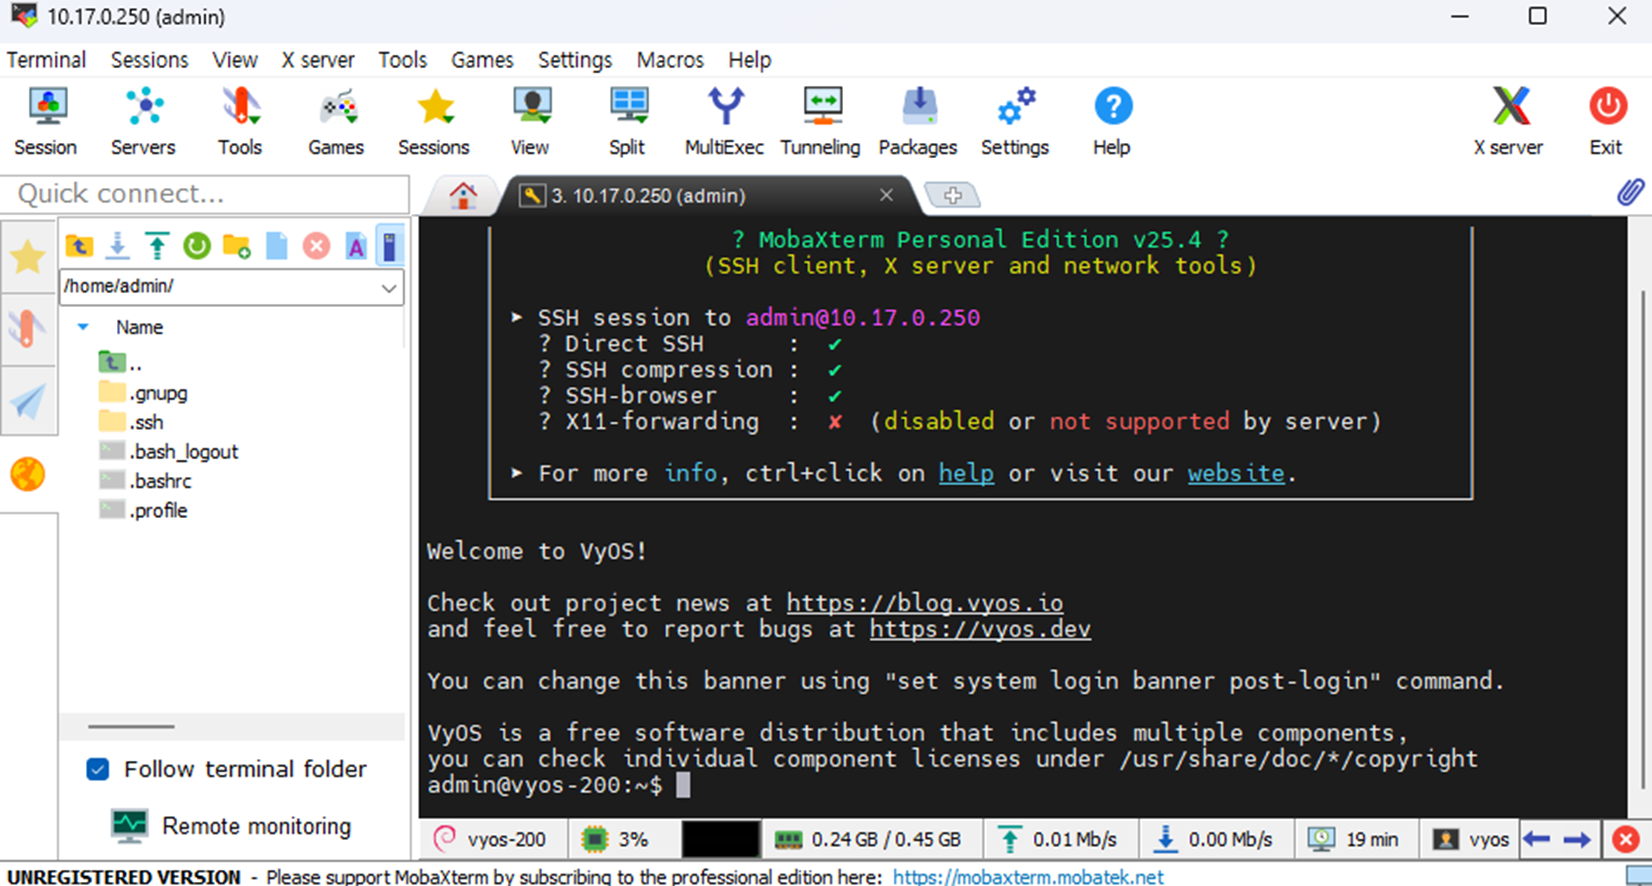The height and width of the screenshot is (886, 1652).
Task: Toggle the Follow terminal folder checkbox
Action: click(x=98, y=769)
